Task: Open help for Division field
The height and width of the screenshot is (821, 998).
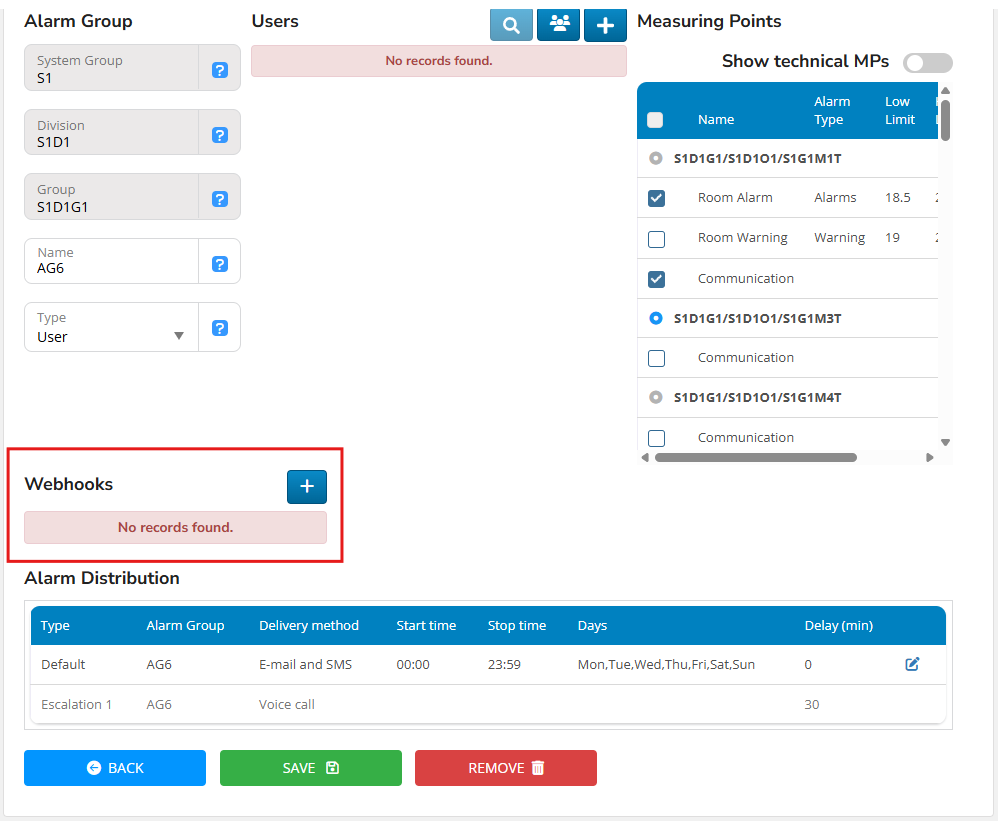Action: click(220, 135)
